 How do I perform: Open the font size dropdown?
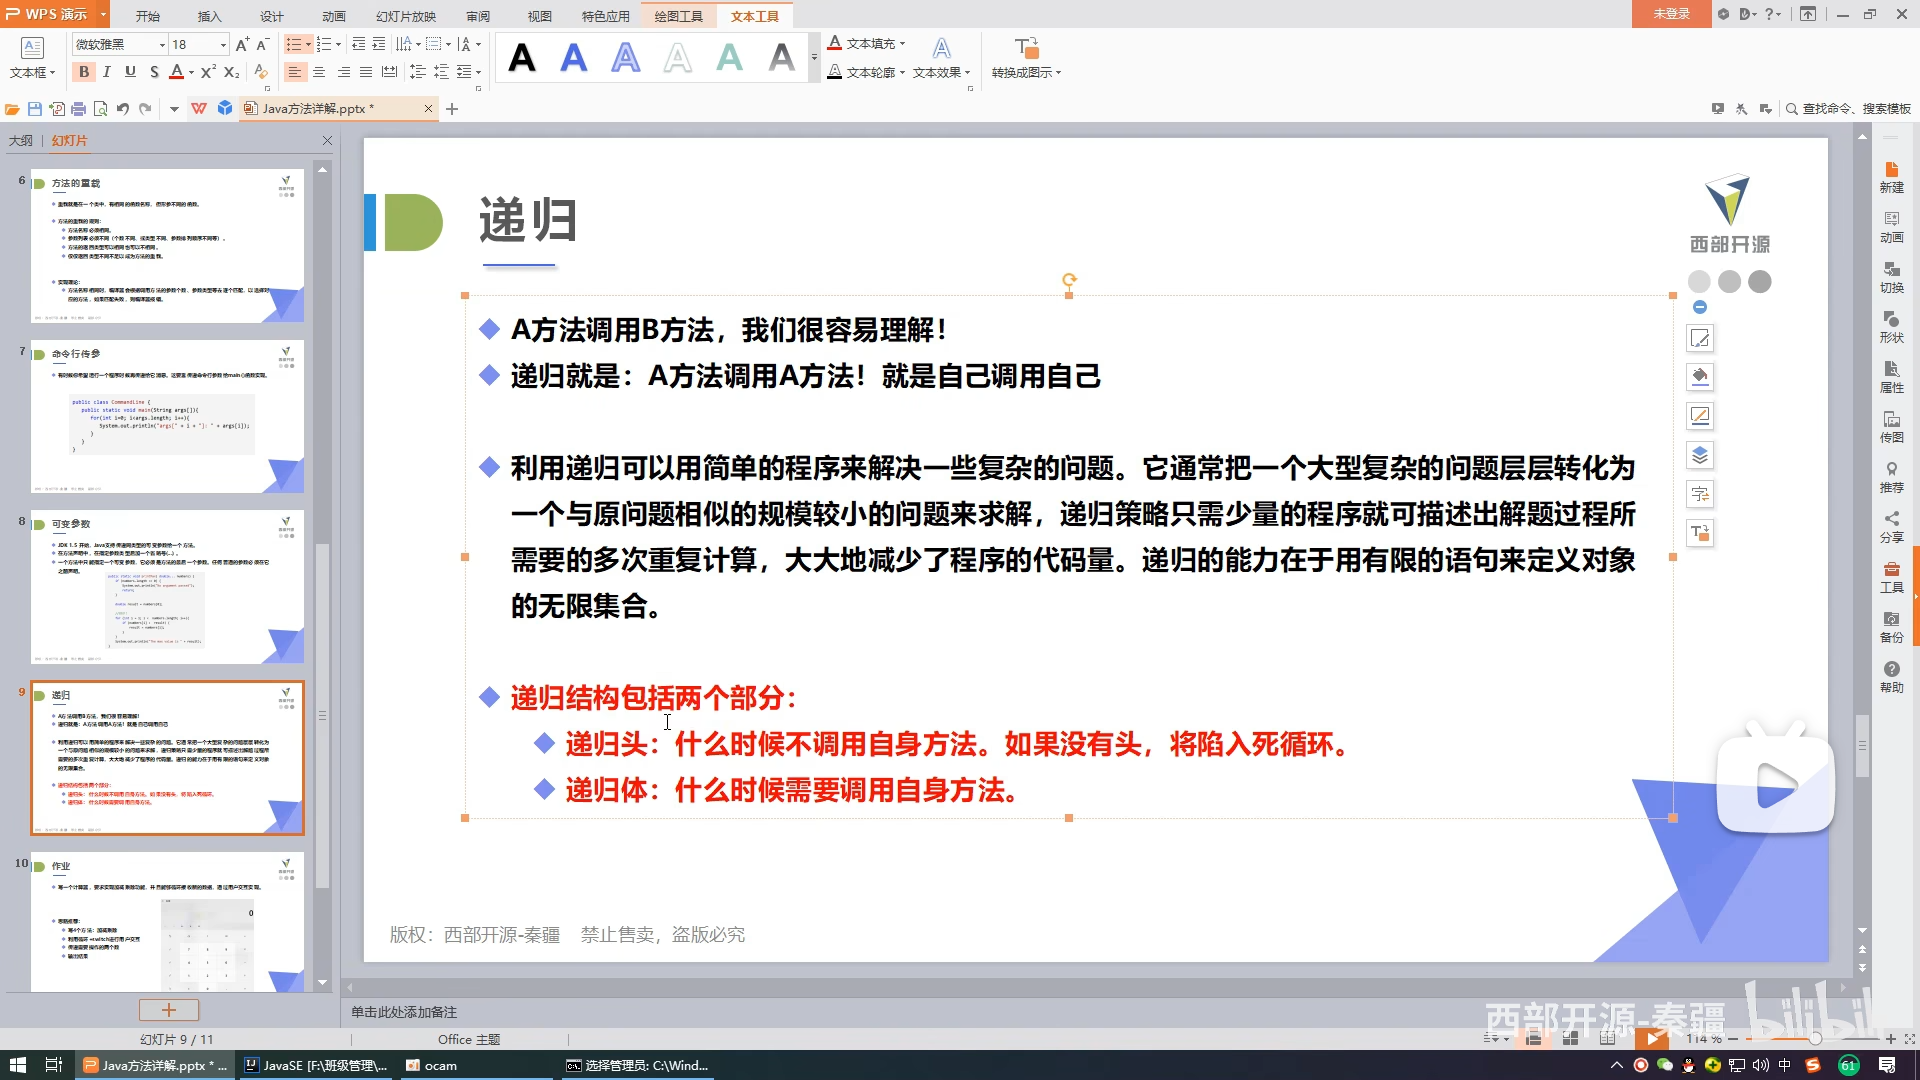[x=223, y=45]
